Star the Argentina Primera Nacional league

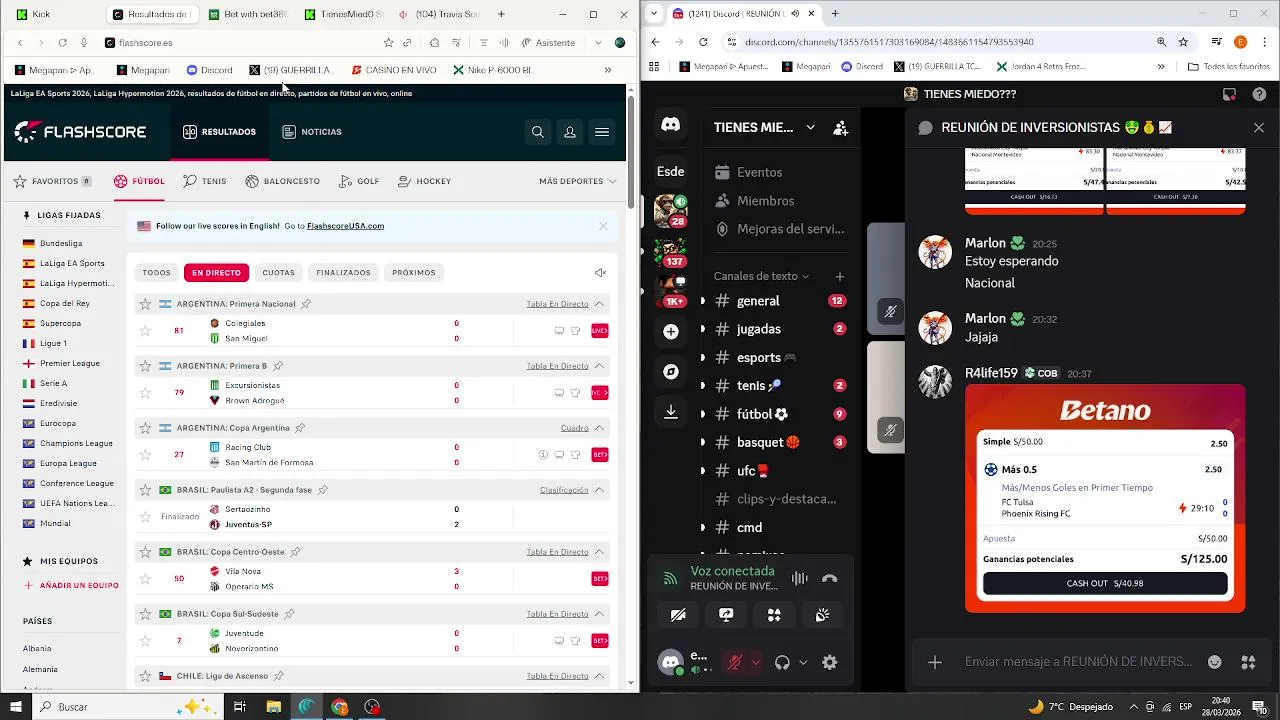click(145, 304)
